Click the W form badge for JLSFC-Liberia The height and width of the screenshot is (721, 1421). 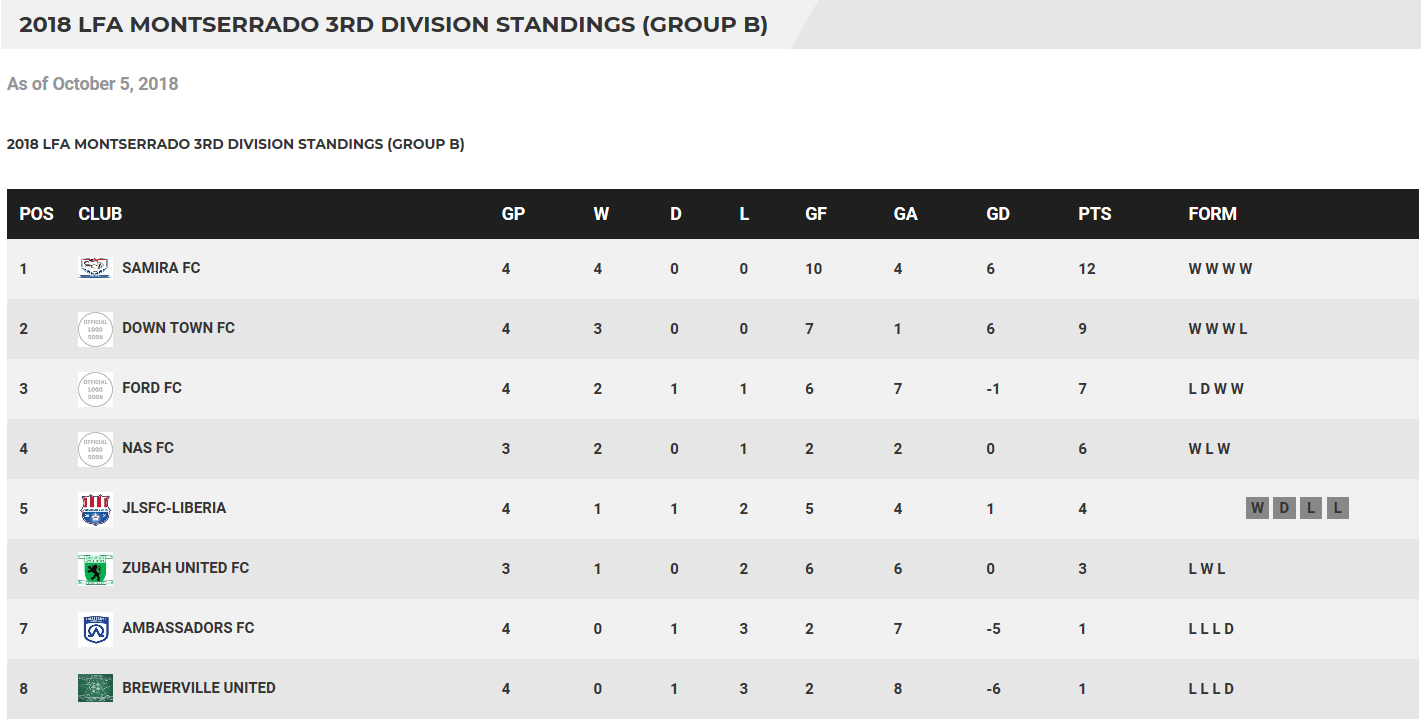pos(1257,508)
